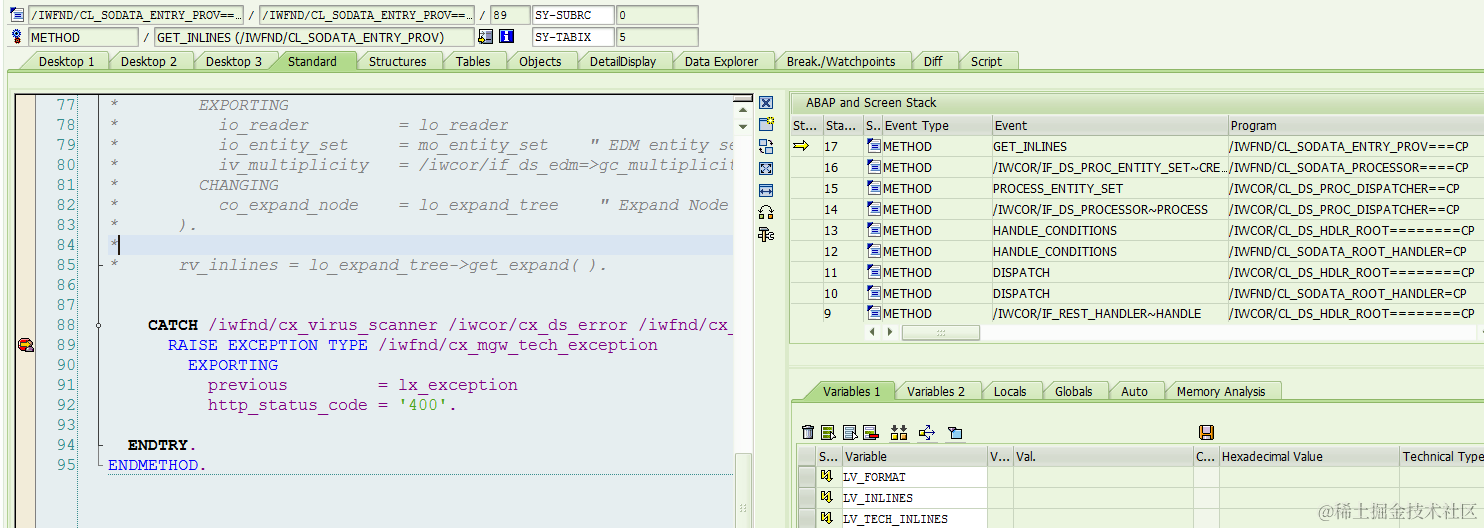Click the trash can icon in Variables toolbar
Viewport: 1484px width, 528px height.
pyautogui.click(x=808, y=432)
